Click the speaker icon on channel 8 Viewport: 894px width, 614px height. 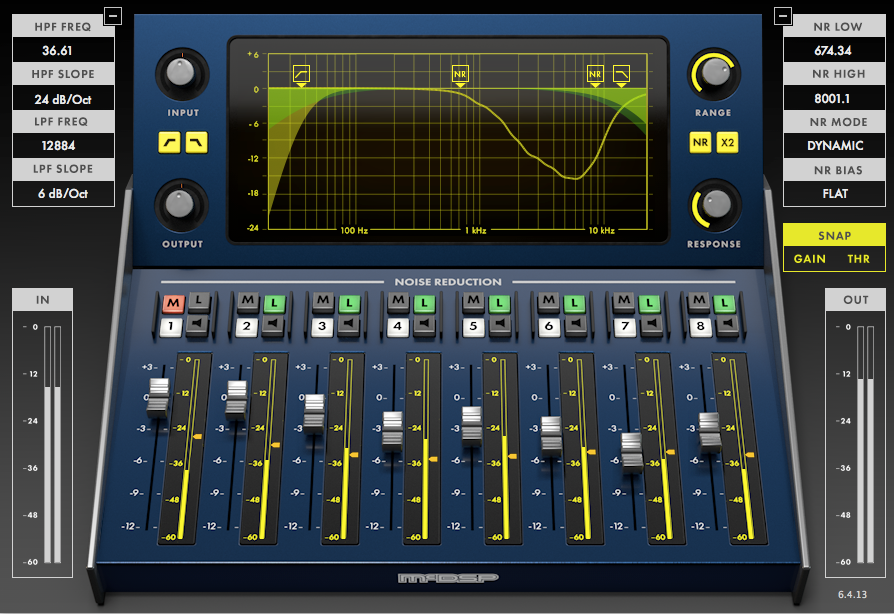(x=729, y=322)
